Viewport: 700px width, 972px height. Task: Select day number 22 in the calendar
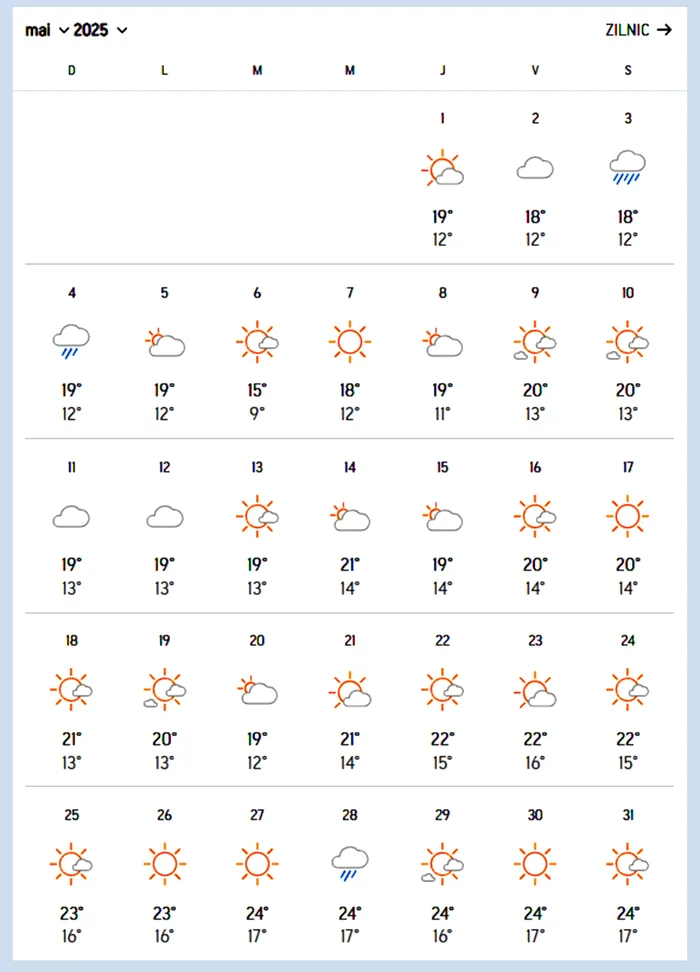coord(443,641)
